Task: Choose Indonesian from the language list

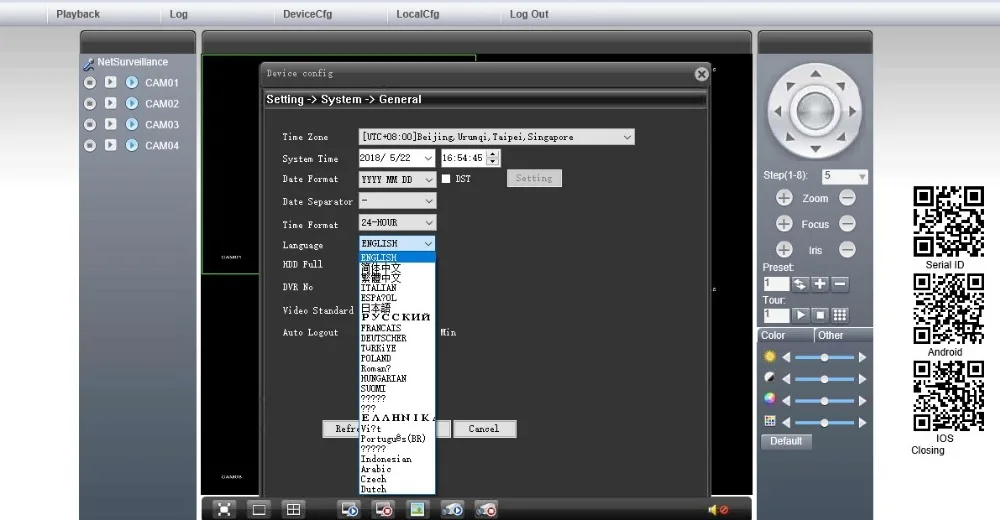Action: click(386, 459)
